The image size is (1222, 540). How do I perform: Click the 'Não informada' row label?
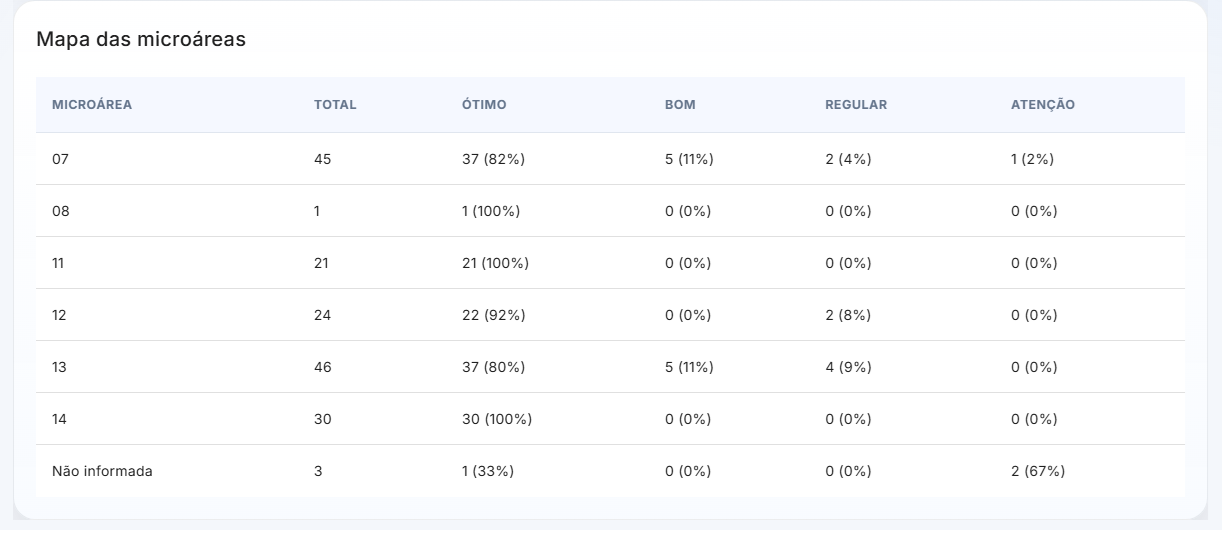(102, 471)
